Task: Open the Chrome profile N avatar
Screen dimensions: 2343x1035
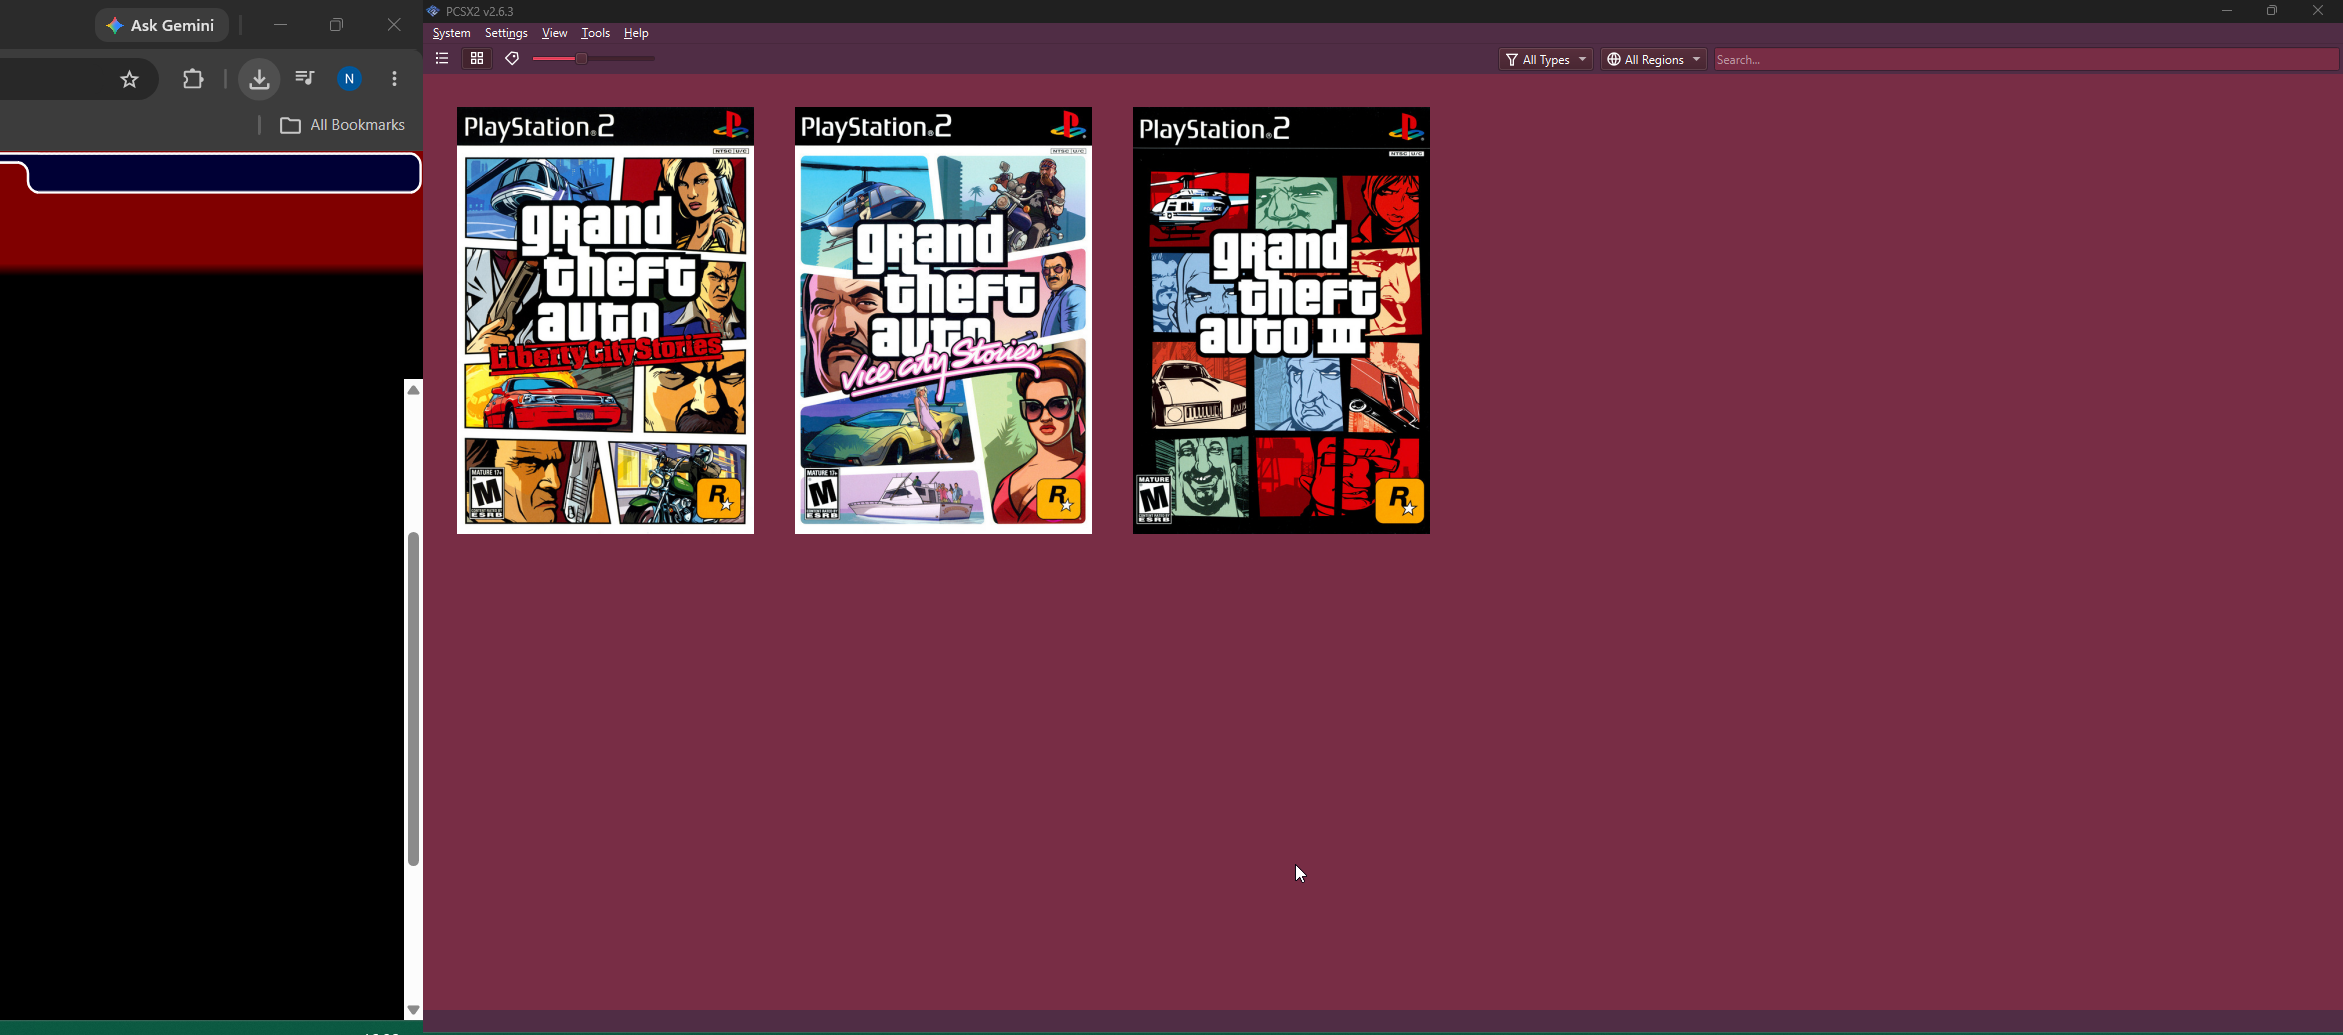Action: tap(349, 79)
